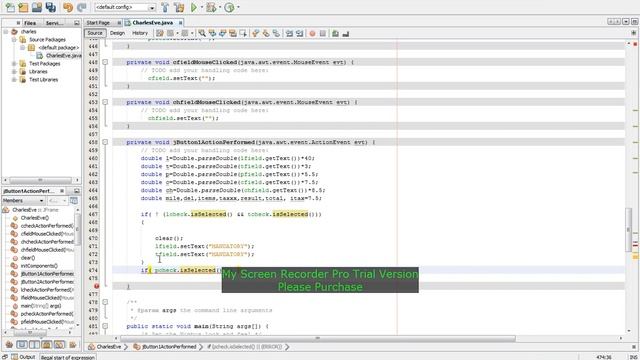This screenshot has height=360, width=640.
Task: Open the Members dropdown in Navigator
Action: click(23, 200)
